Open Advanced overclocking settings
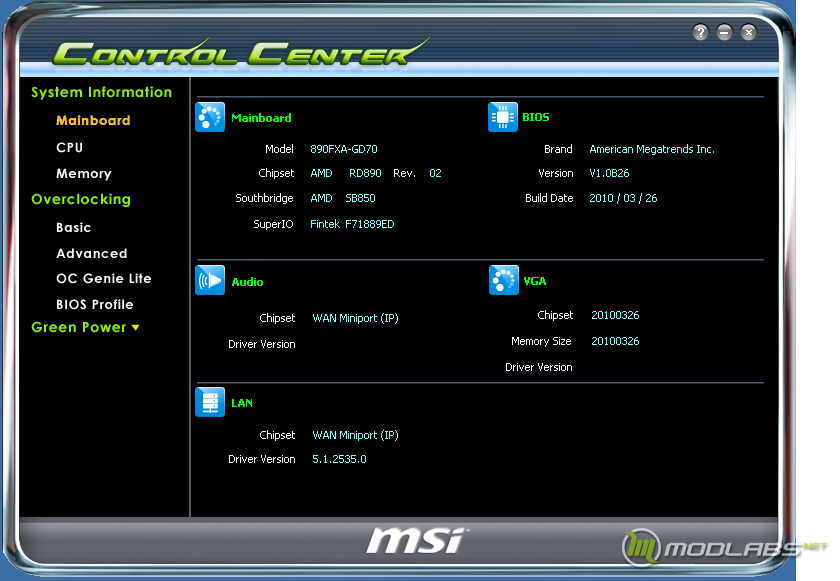 click(92, 253)
